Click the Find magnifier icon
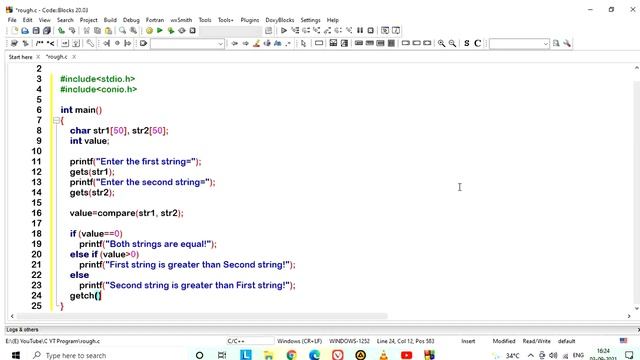 [x=122, y=31]
